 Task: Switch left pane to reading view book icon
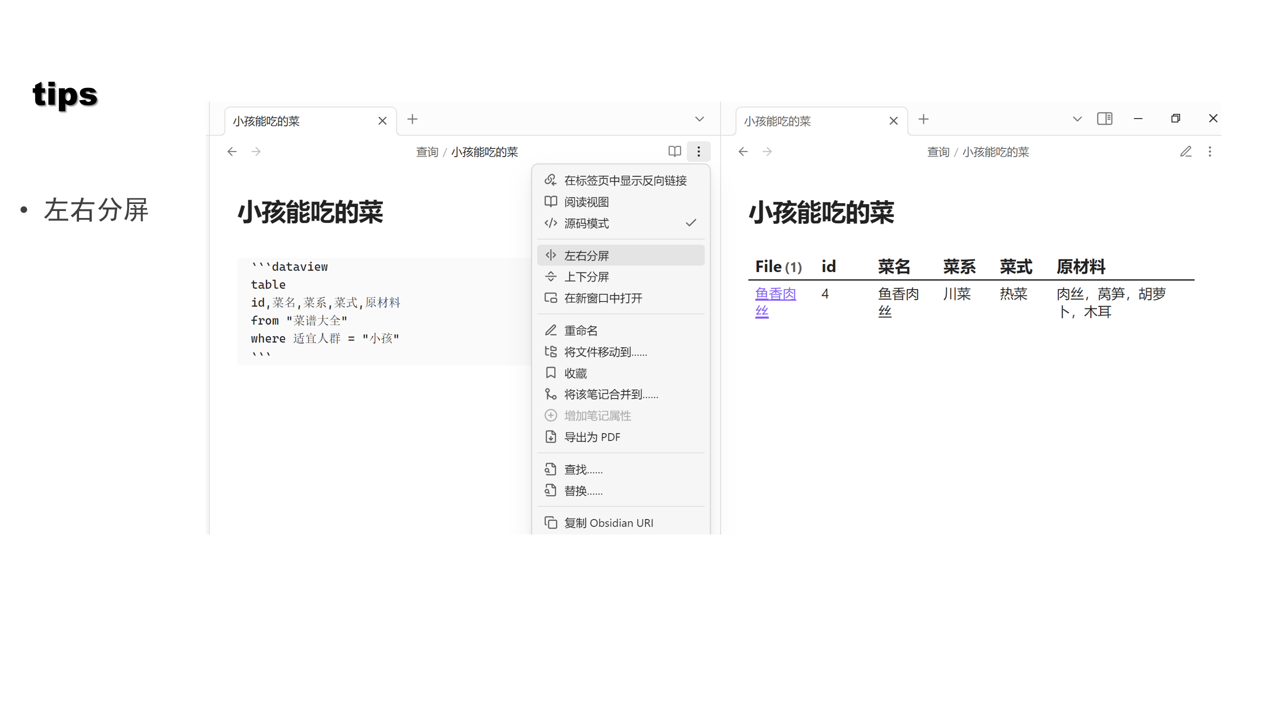click(675, 152)
